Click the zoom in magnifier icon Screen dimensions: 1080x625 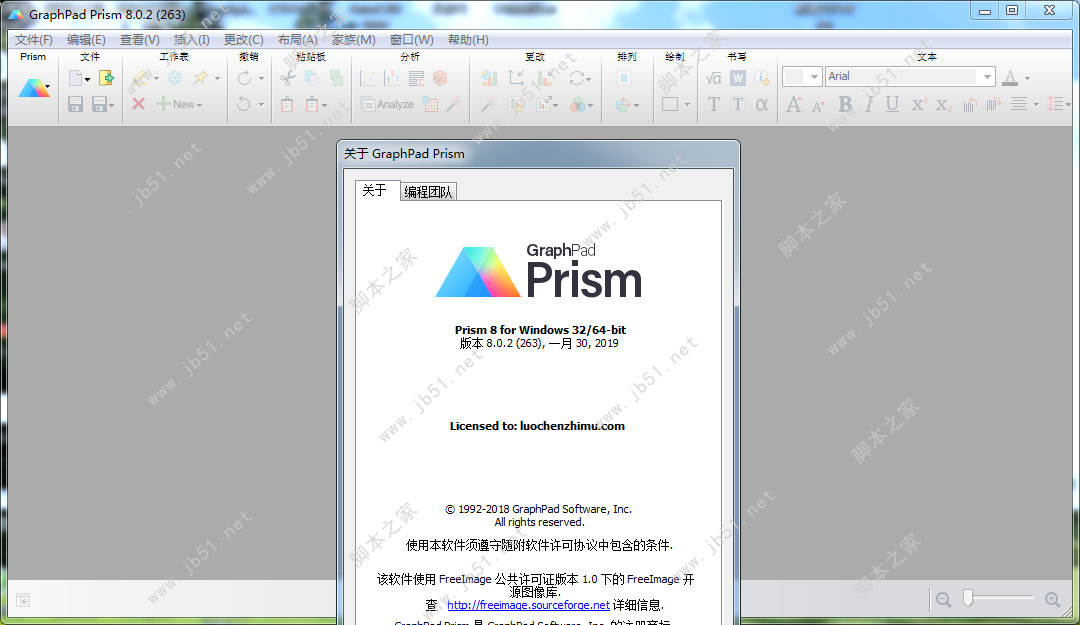(x=1052, y=600)
